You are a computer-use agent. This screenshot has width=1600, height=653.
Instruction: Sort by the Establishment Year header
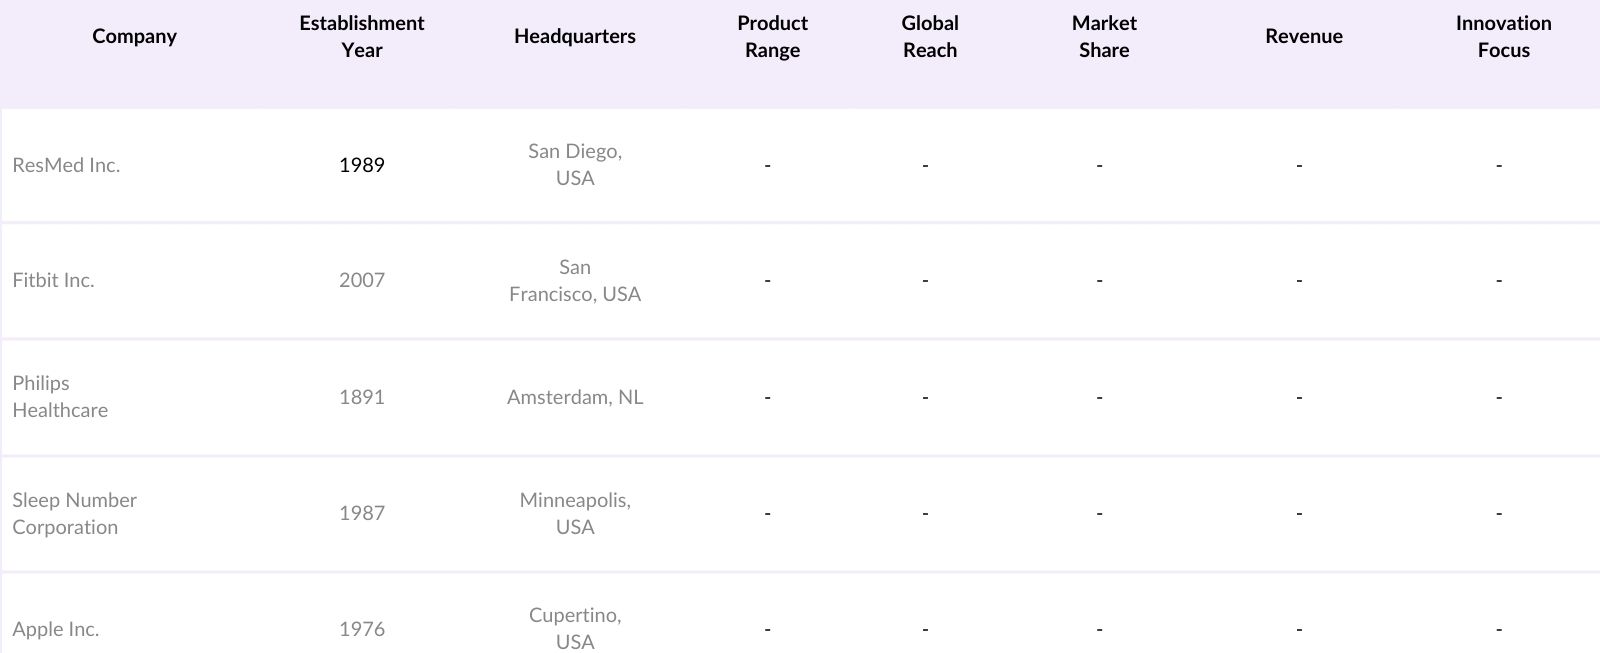[x=361, y=36]
